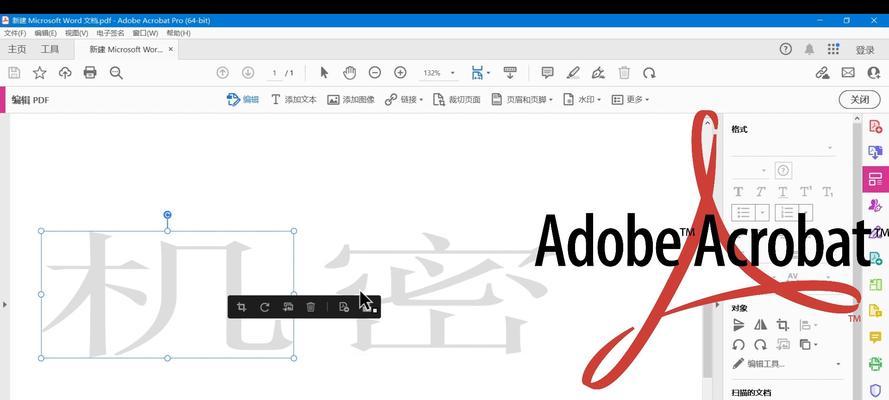Screen dimensions: 889x400
Task: Select the highlighter pen tool
Action: point(573,73)
